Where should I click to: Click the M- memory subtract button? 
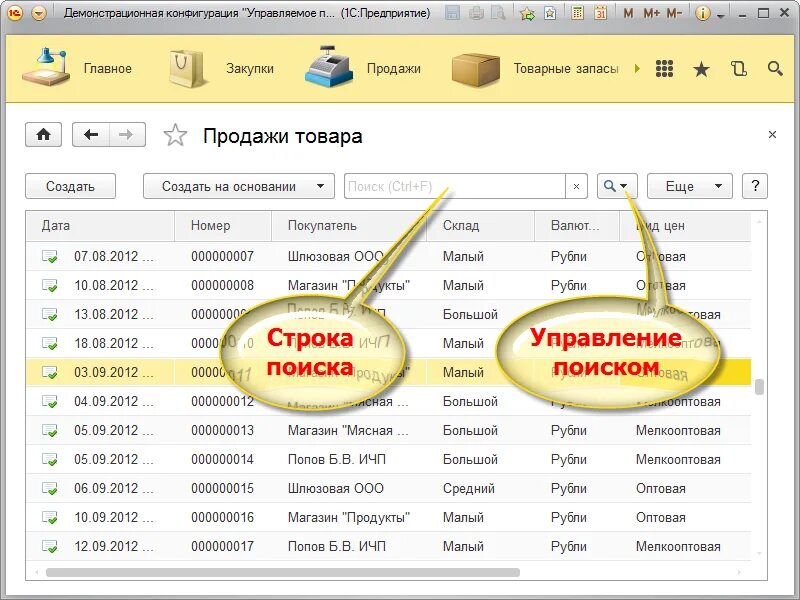[x=674, y=14]
